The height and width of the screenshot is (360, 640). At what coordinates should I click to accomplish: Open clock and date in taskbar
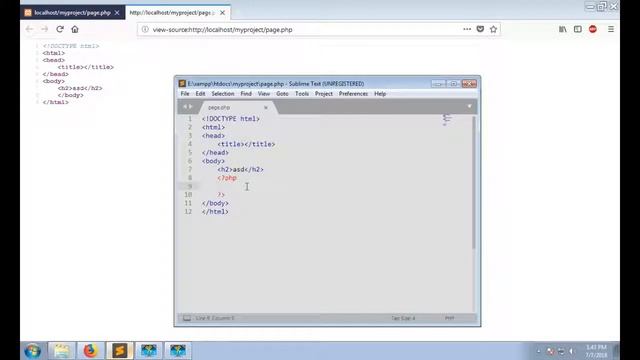(x=596, y=351)
